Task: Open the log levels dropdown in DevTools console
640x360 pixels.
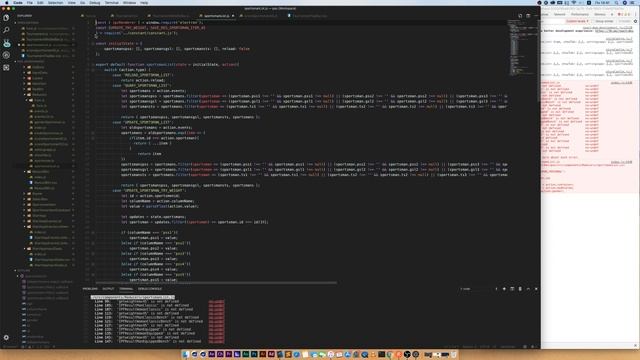Action: pos(577,21)
